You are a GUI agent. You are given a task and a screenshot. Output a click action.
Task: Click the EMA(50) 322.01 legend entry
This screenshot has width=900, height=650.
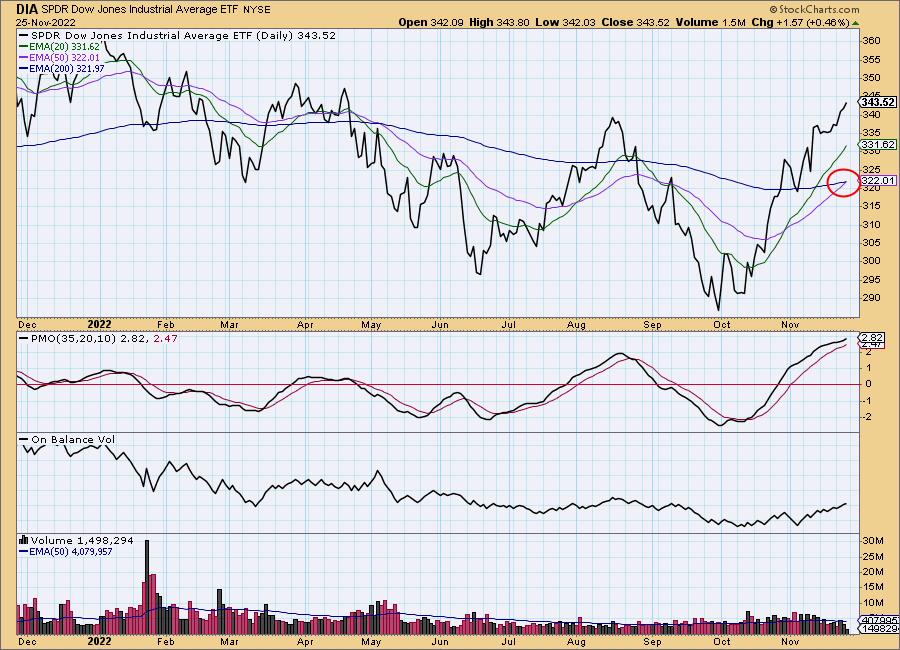coord(60,57)
